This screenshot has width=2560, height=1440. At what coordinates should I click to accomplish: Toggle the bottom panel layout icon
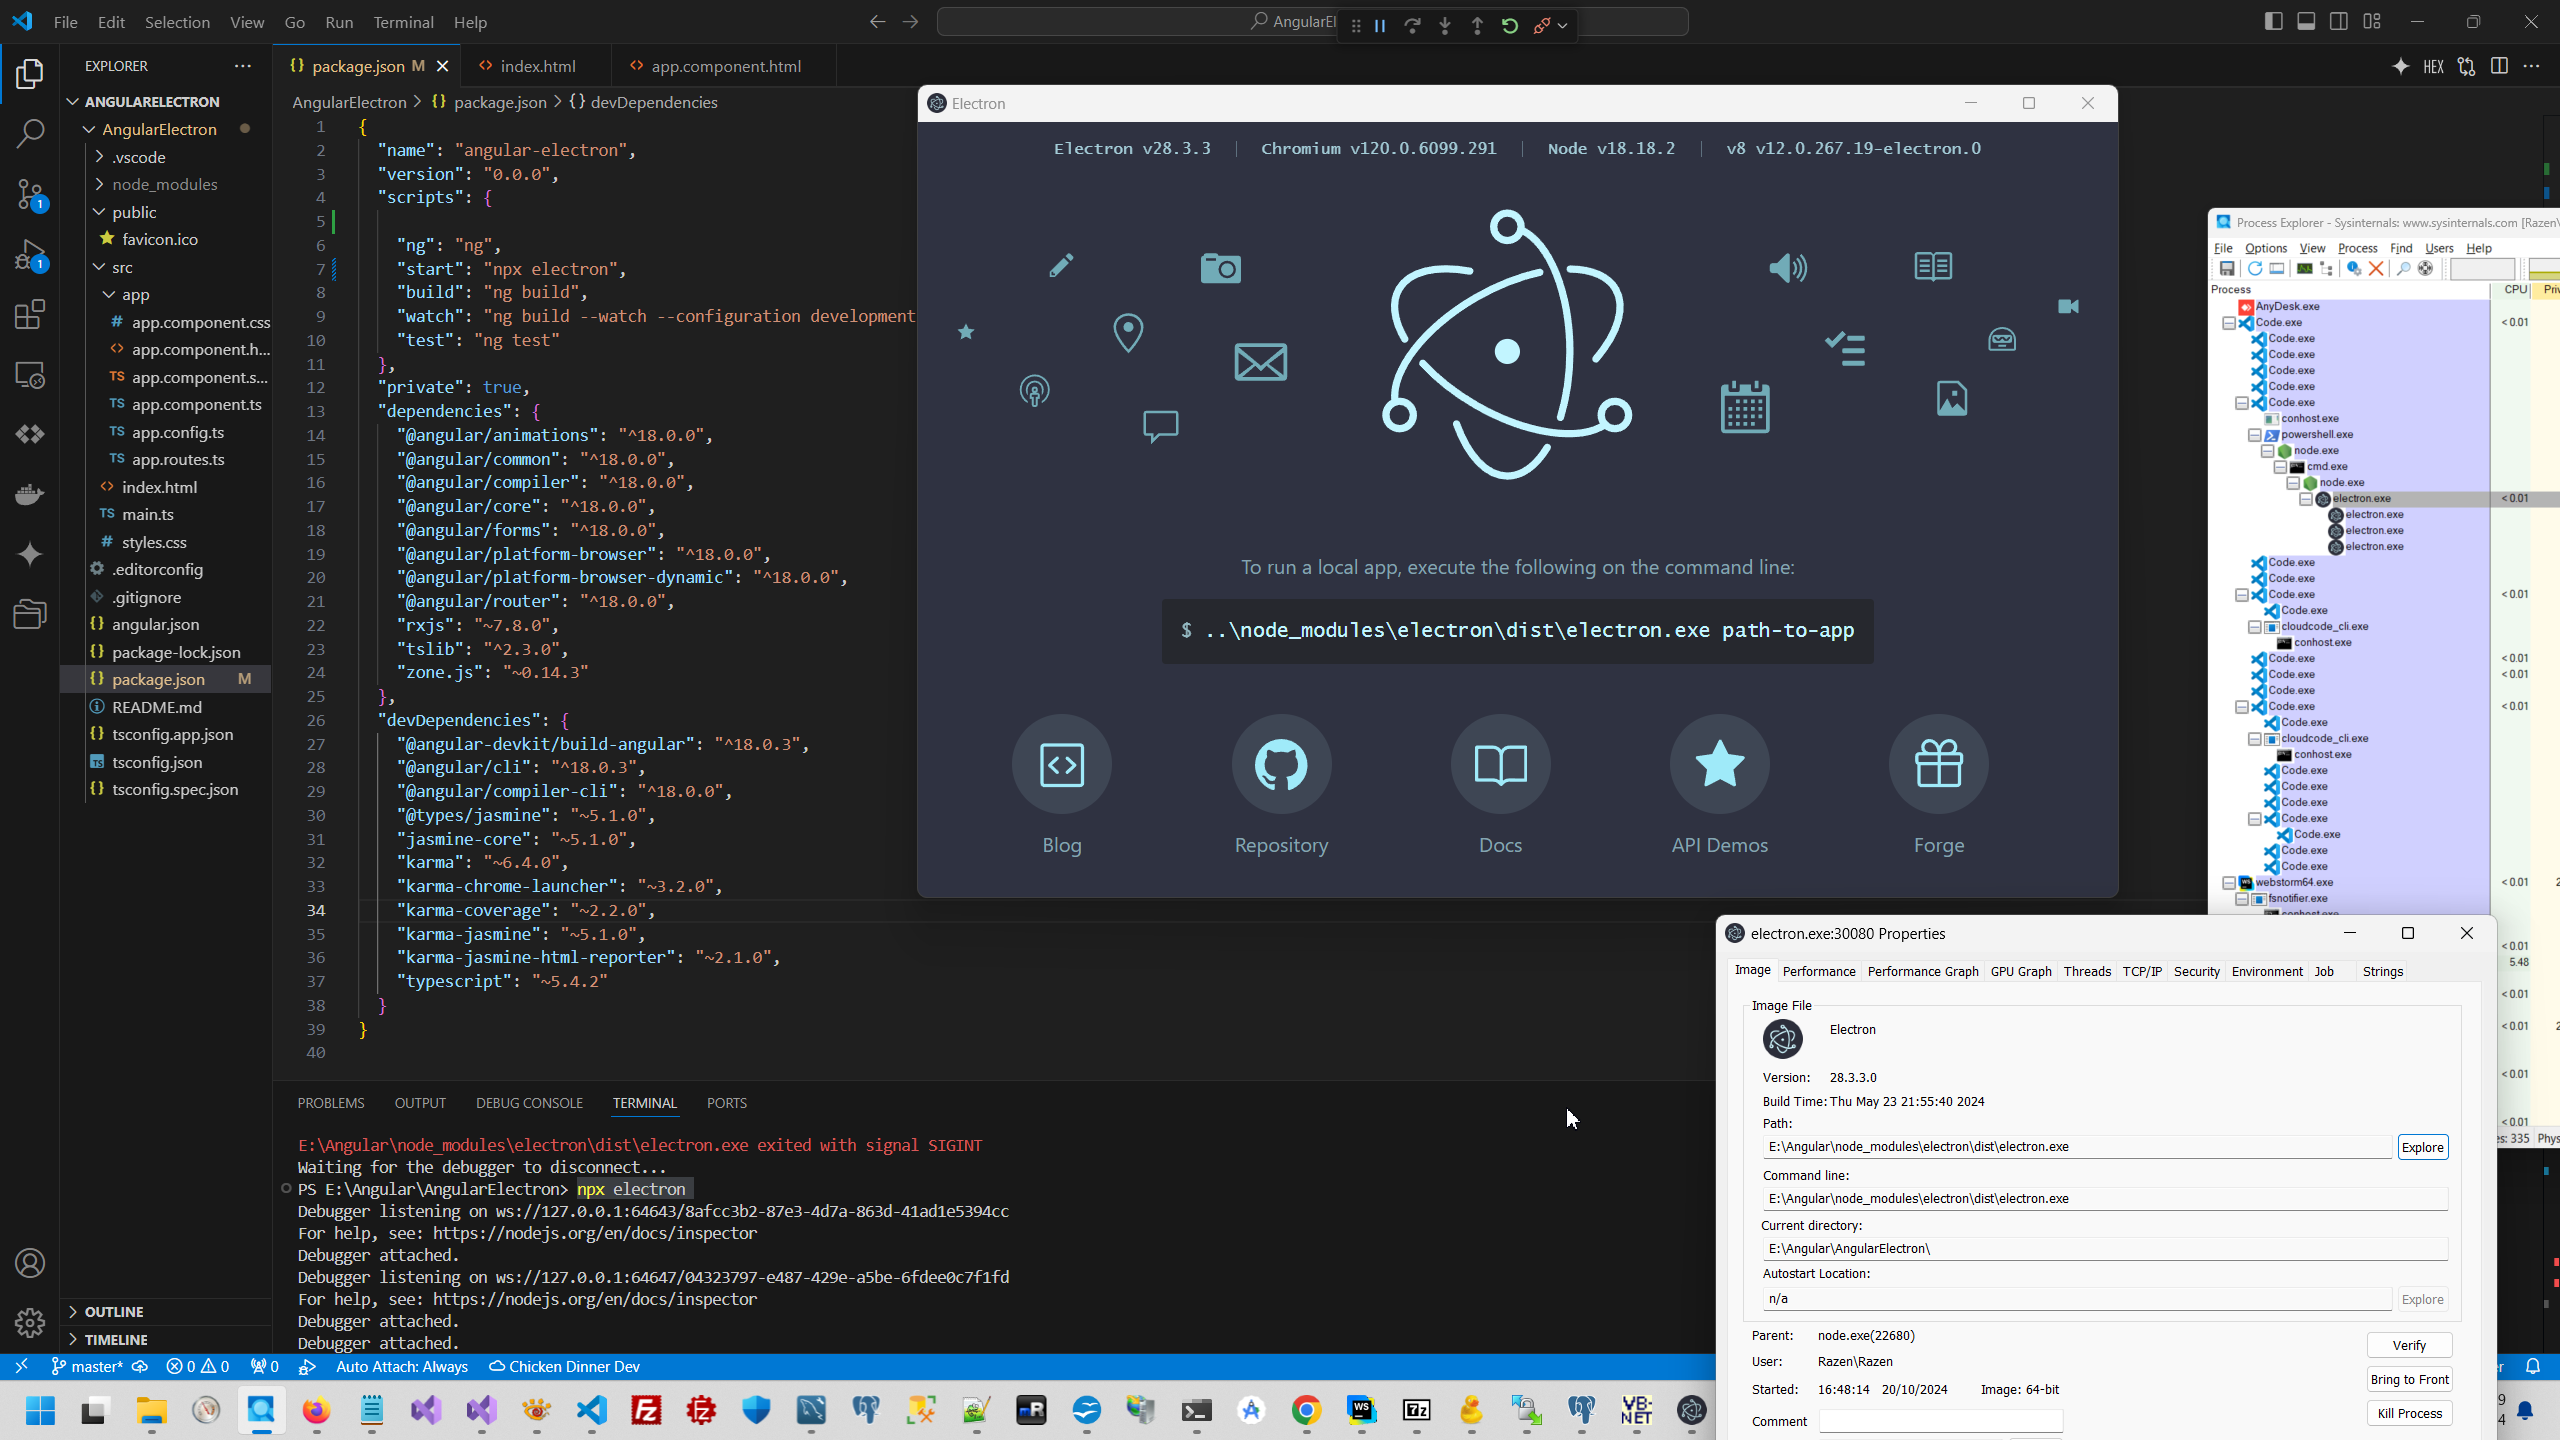click(2306, 21)
